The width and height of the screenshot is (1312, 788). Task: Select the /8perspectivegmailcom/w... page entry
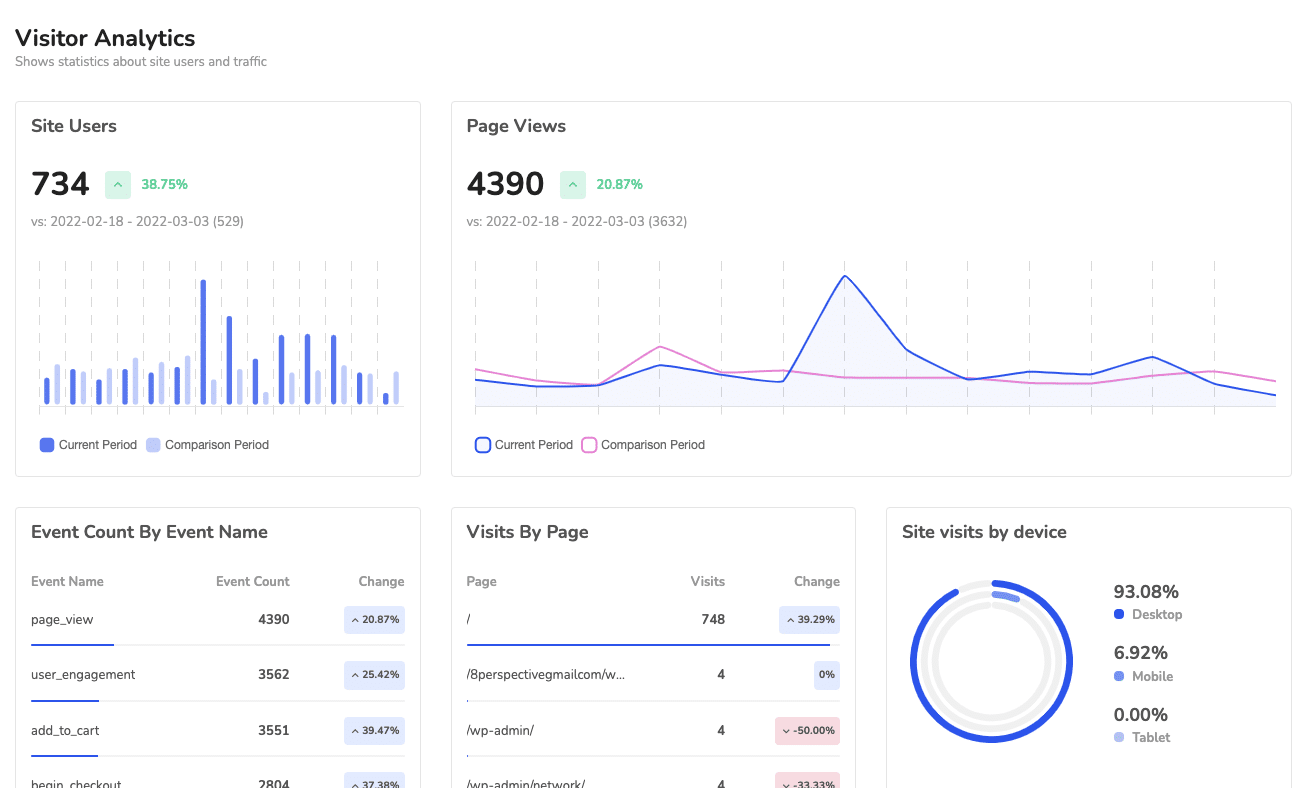(x=546, y=675)
